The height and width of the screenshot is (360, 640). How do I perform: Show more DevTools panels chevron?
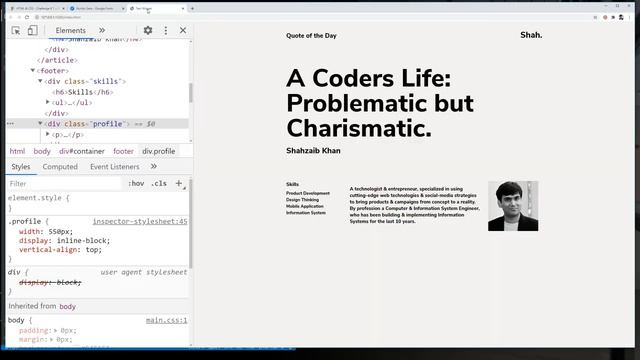[x=102, y=30]
